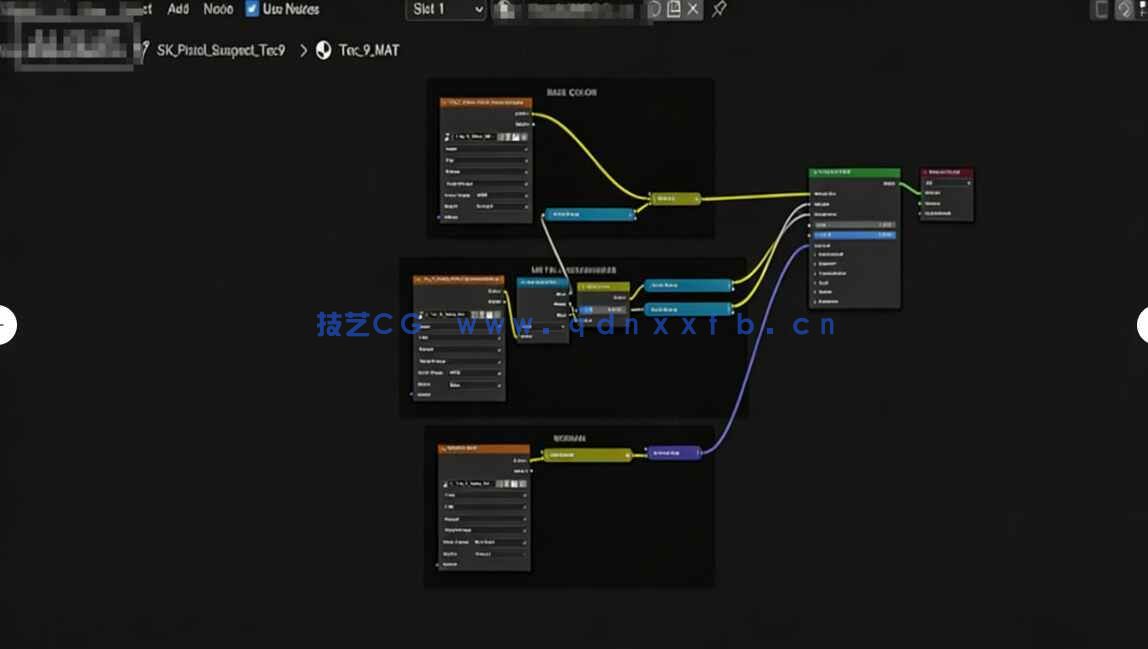This screenshot has height=649, width=1148.
Task: Click the pin icon in header
Action: point(719,10)
